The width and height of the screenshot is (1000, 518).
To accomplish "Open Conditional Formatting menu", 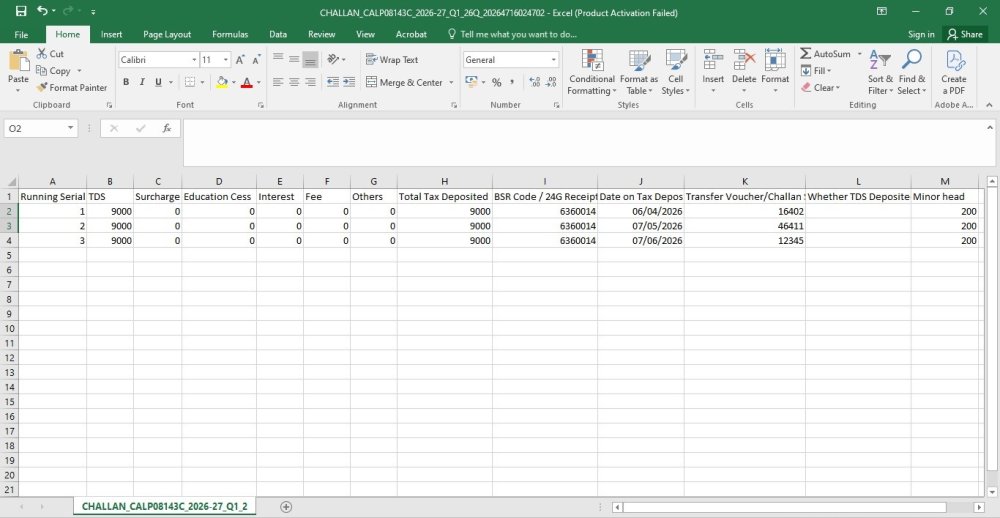I will [x=592, y=73].
